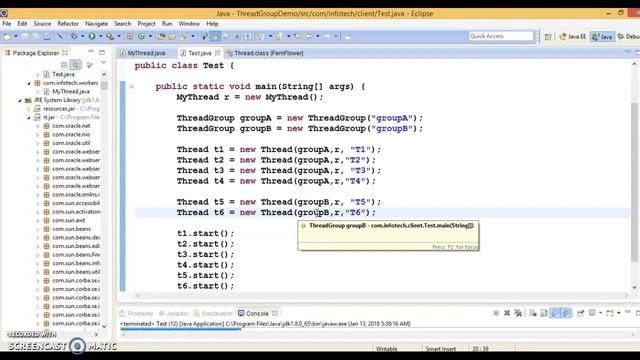Open the External Tools dropdown arrow

119,36
